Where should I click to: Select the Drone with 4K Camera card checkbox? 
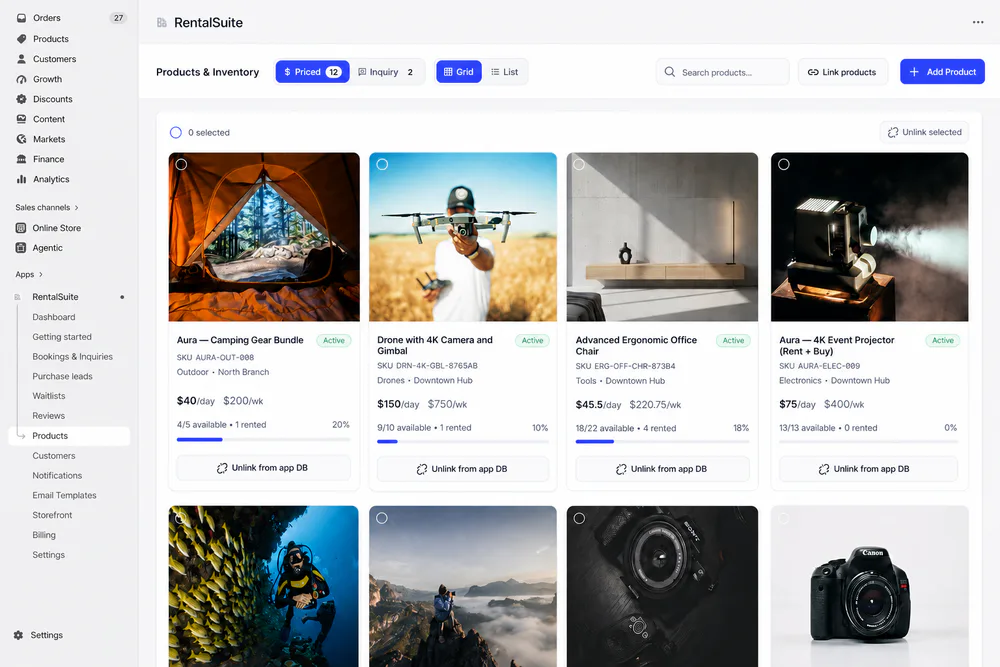382,165
